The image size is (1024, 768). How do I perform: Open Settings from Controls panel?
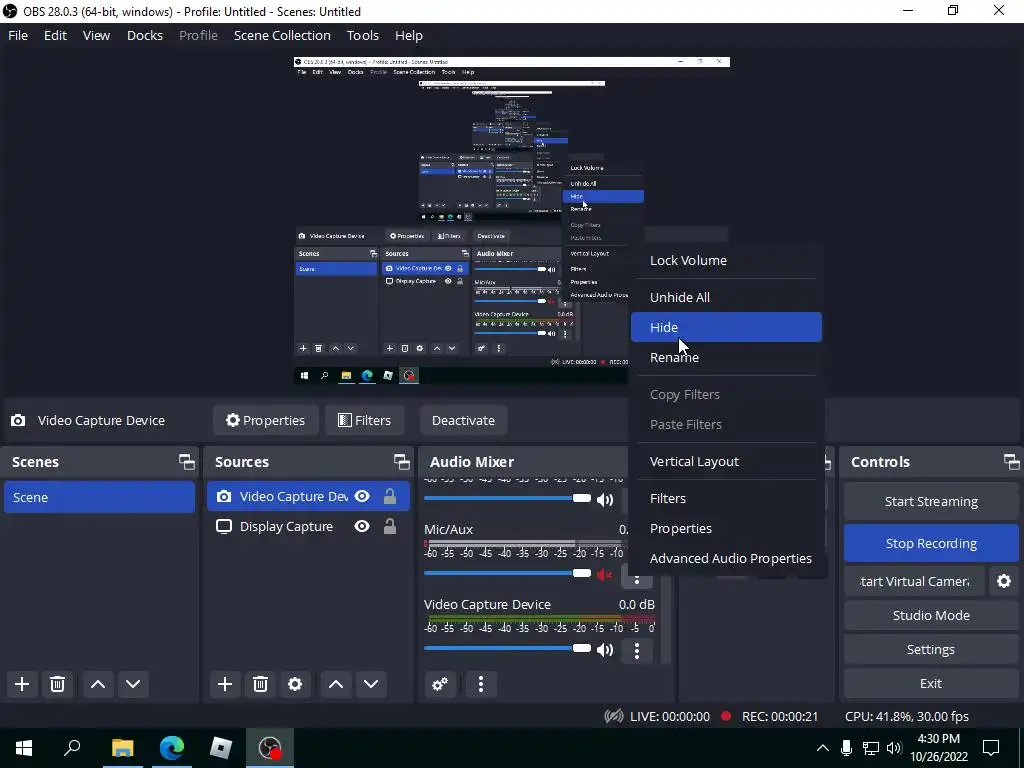(x=931, y=649)
